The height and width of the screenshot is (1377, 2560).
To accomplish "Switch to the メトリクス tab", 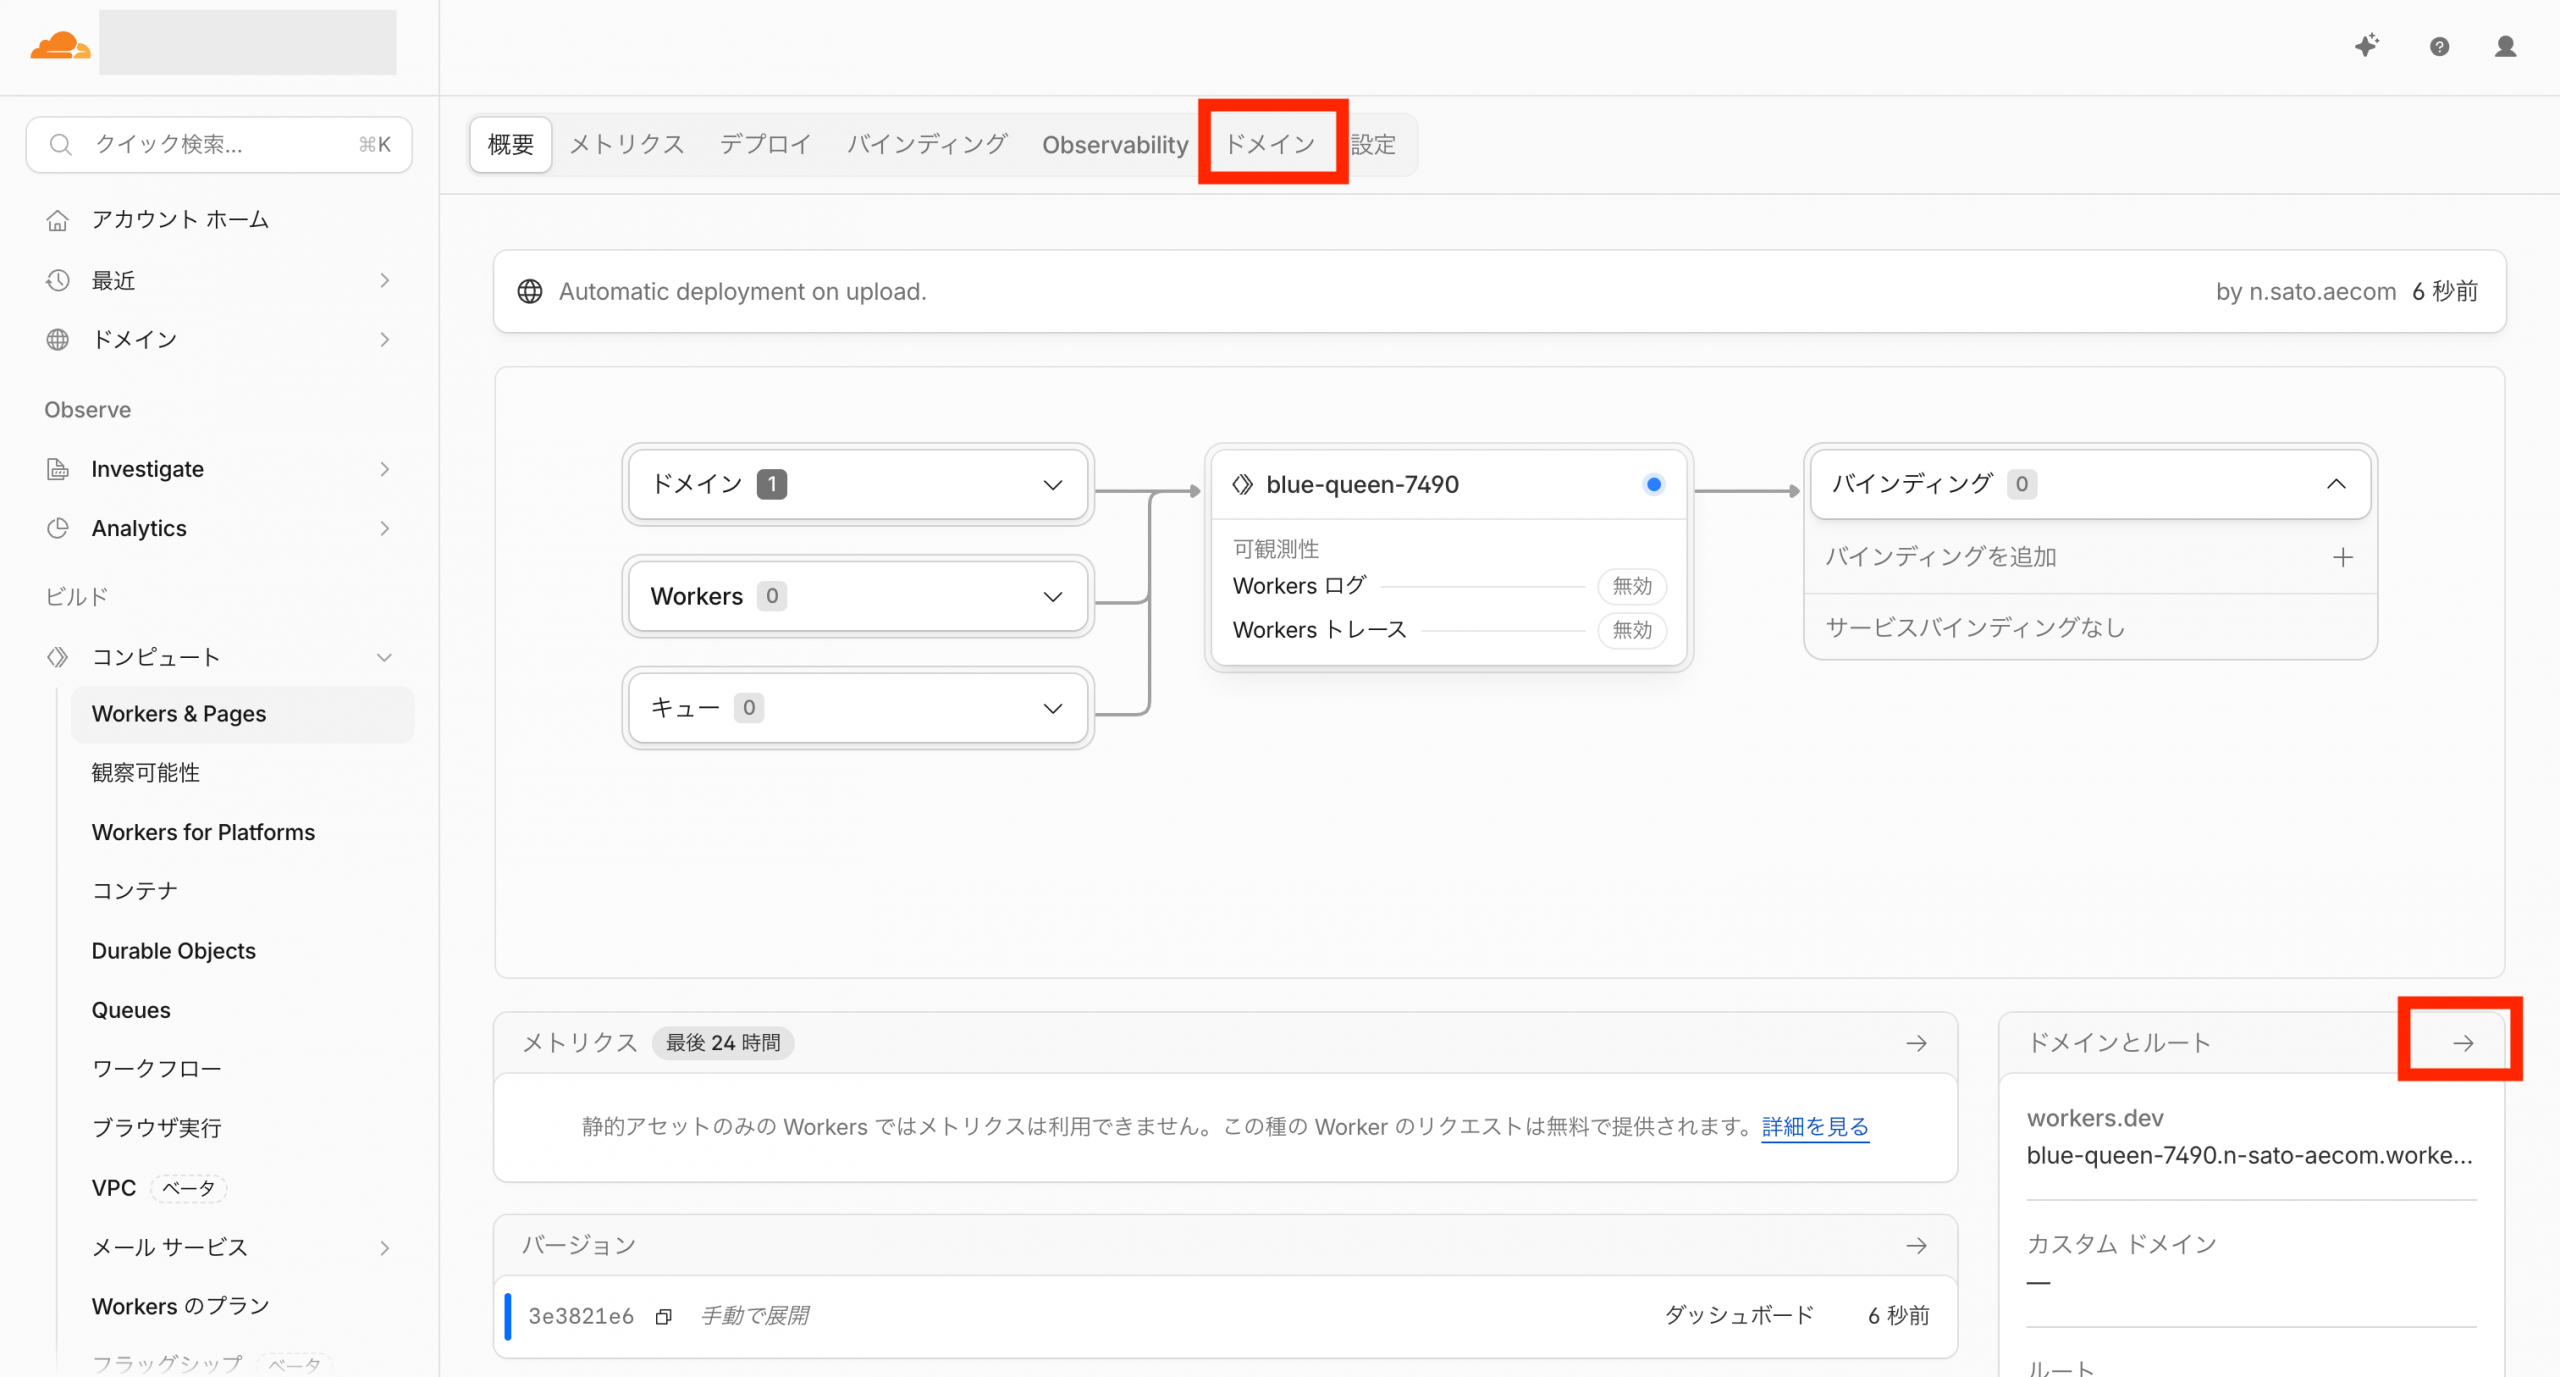I will tap(627, 145).
